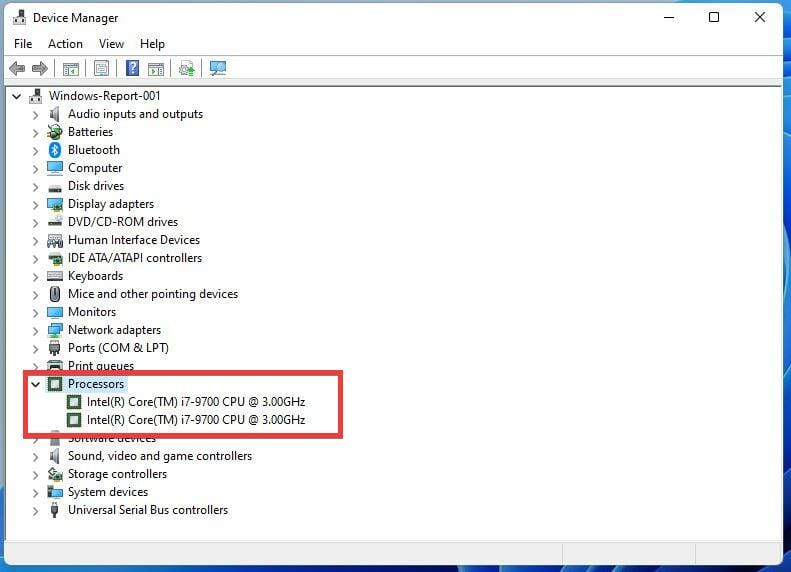Screen dimensions: 791x572
Task: Click Scan for hardware changes monitor icon
Action: (x=218, y=68)
